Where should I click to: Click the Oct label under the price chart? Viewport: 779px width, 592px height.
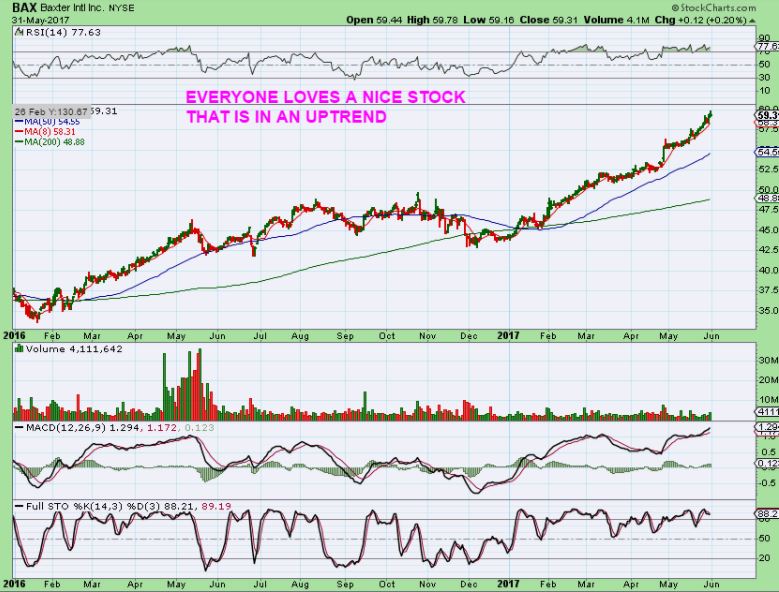(387, 336)
